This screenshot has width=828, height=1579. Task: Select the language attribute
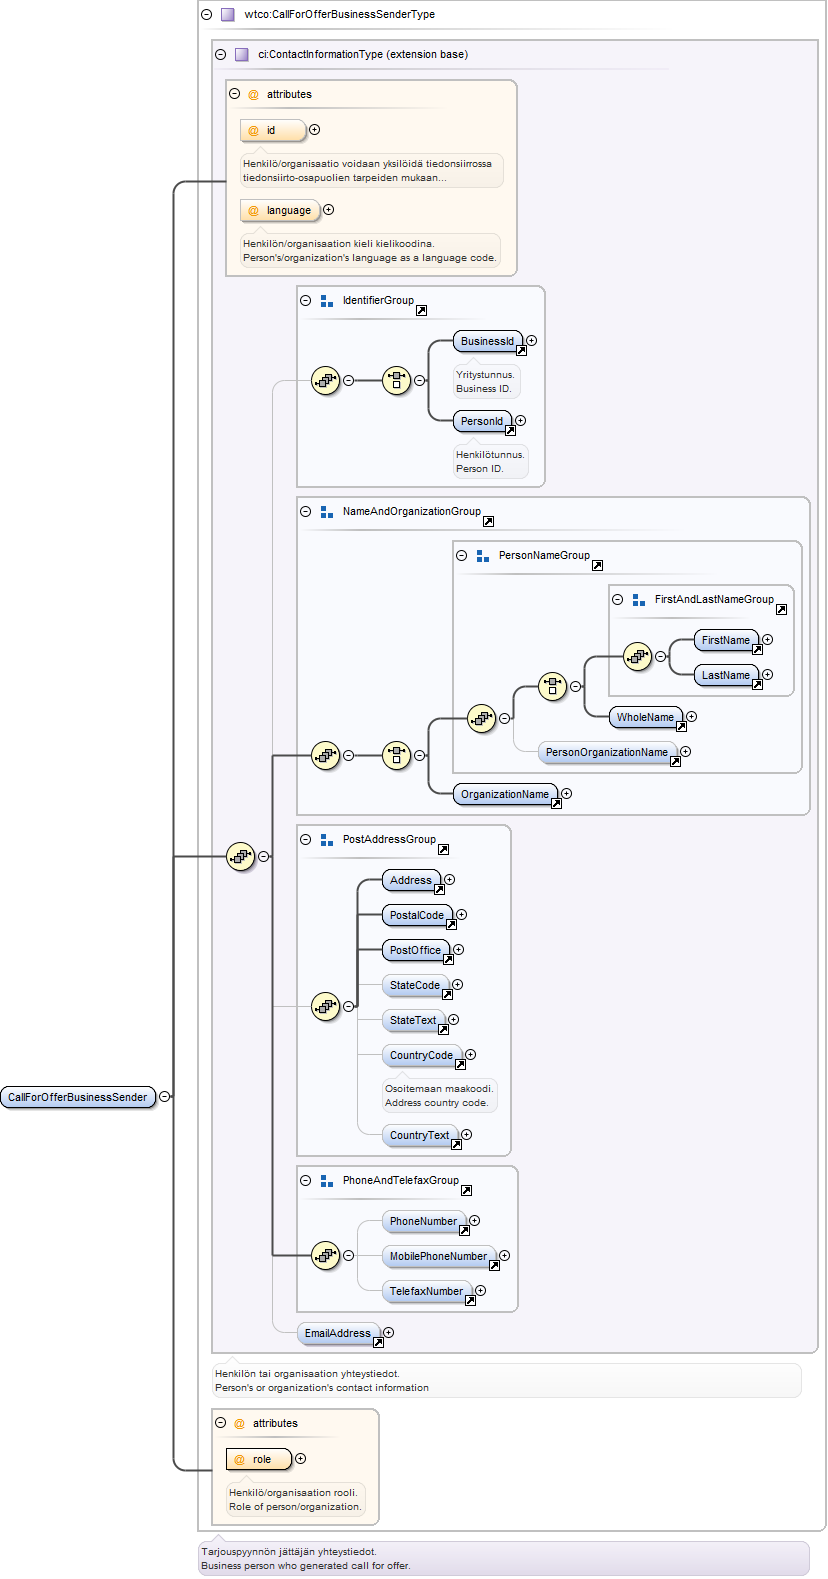[280, 211]
